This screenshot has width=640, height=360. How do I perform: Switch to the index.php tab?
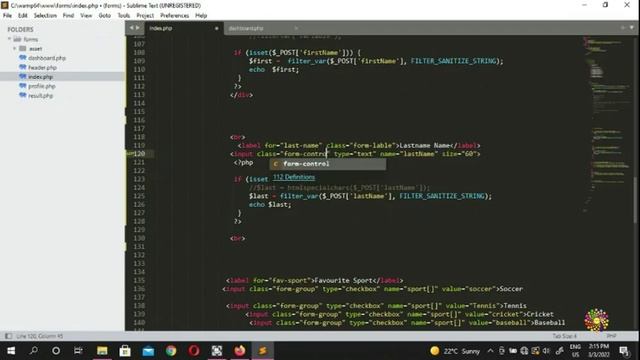[184, 28]
